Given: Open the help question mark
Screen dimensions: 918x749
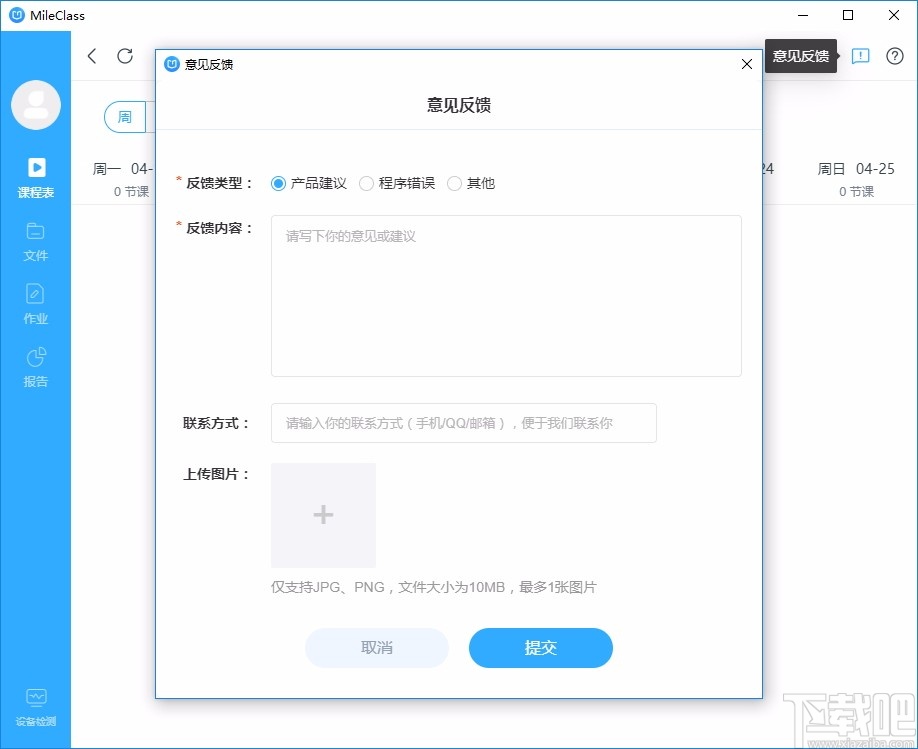Looking at the screenshot, I should click(x=894, y=57).
